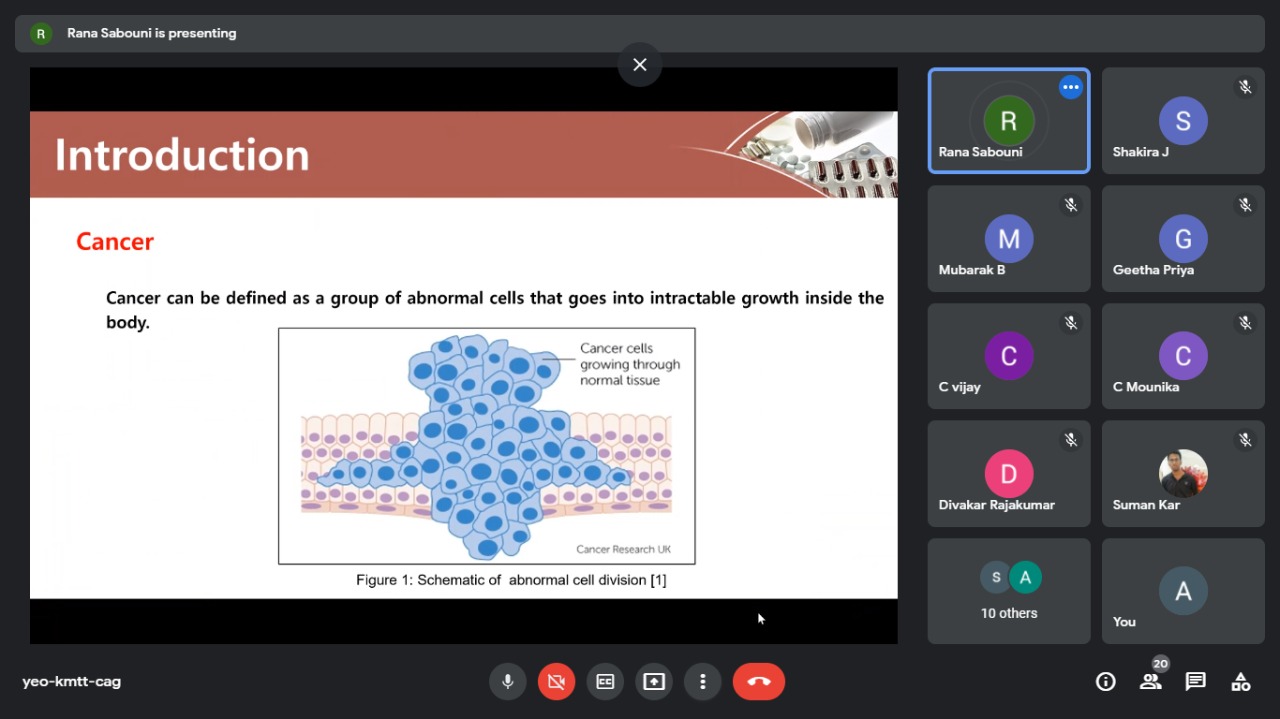The width and height of the screenshot is (1280, 719).
Task: Open the activities icon
Action: 1240,682
